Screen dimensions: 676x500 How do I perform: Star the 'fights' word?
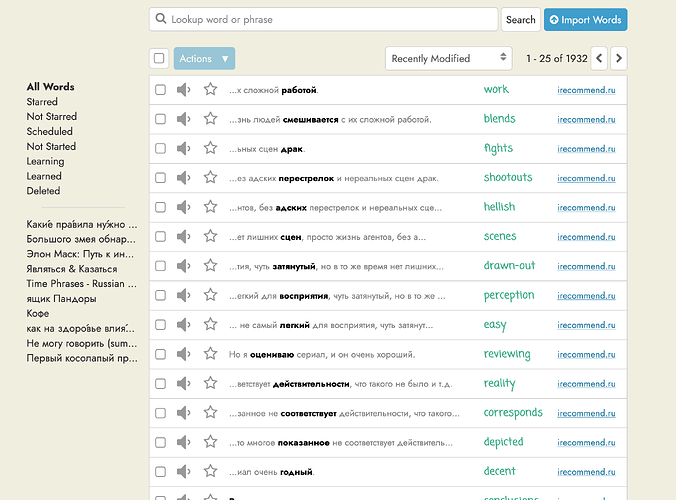point(210,148)
